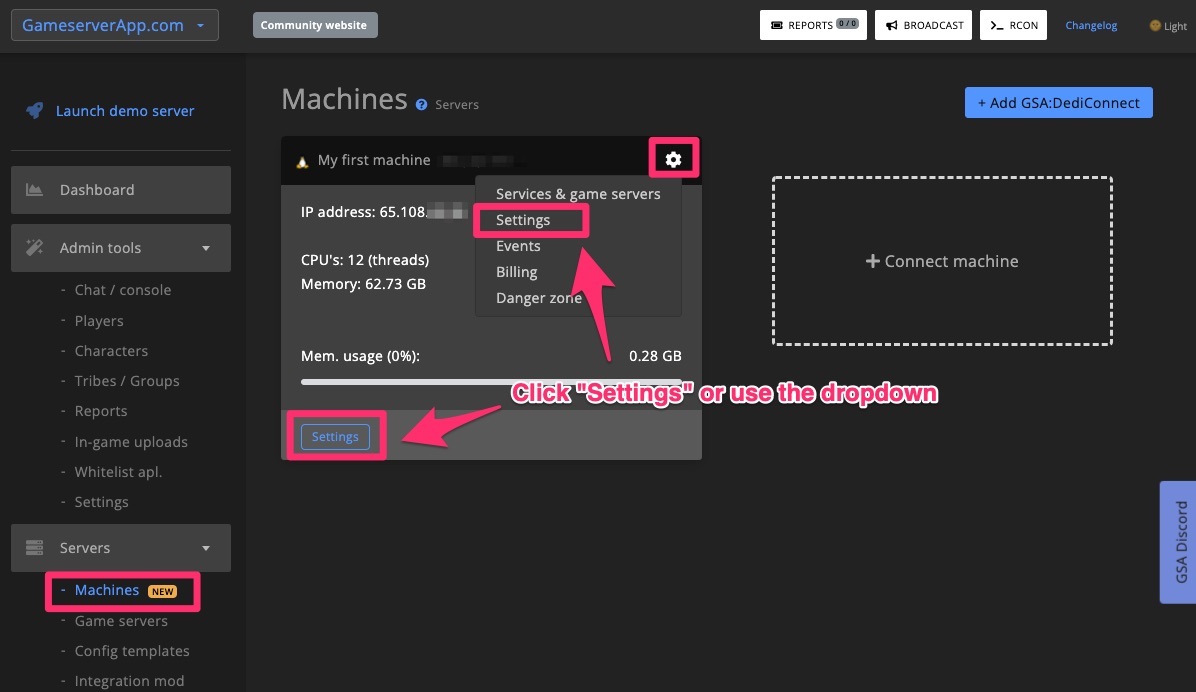Open Danger zone from the dropdown

tap(539, 298)
